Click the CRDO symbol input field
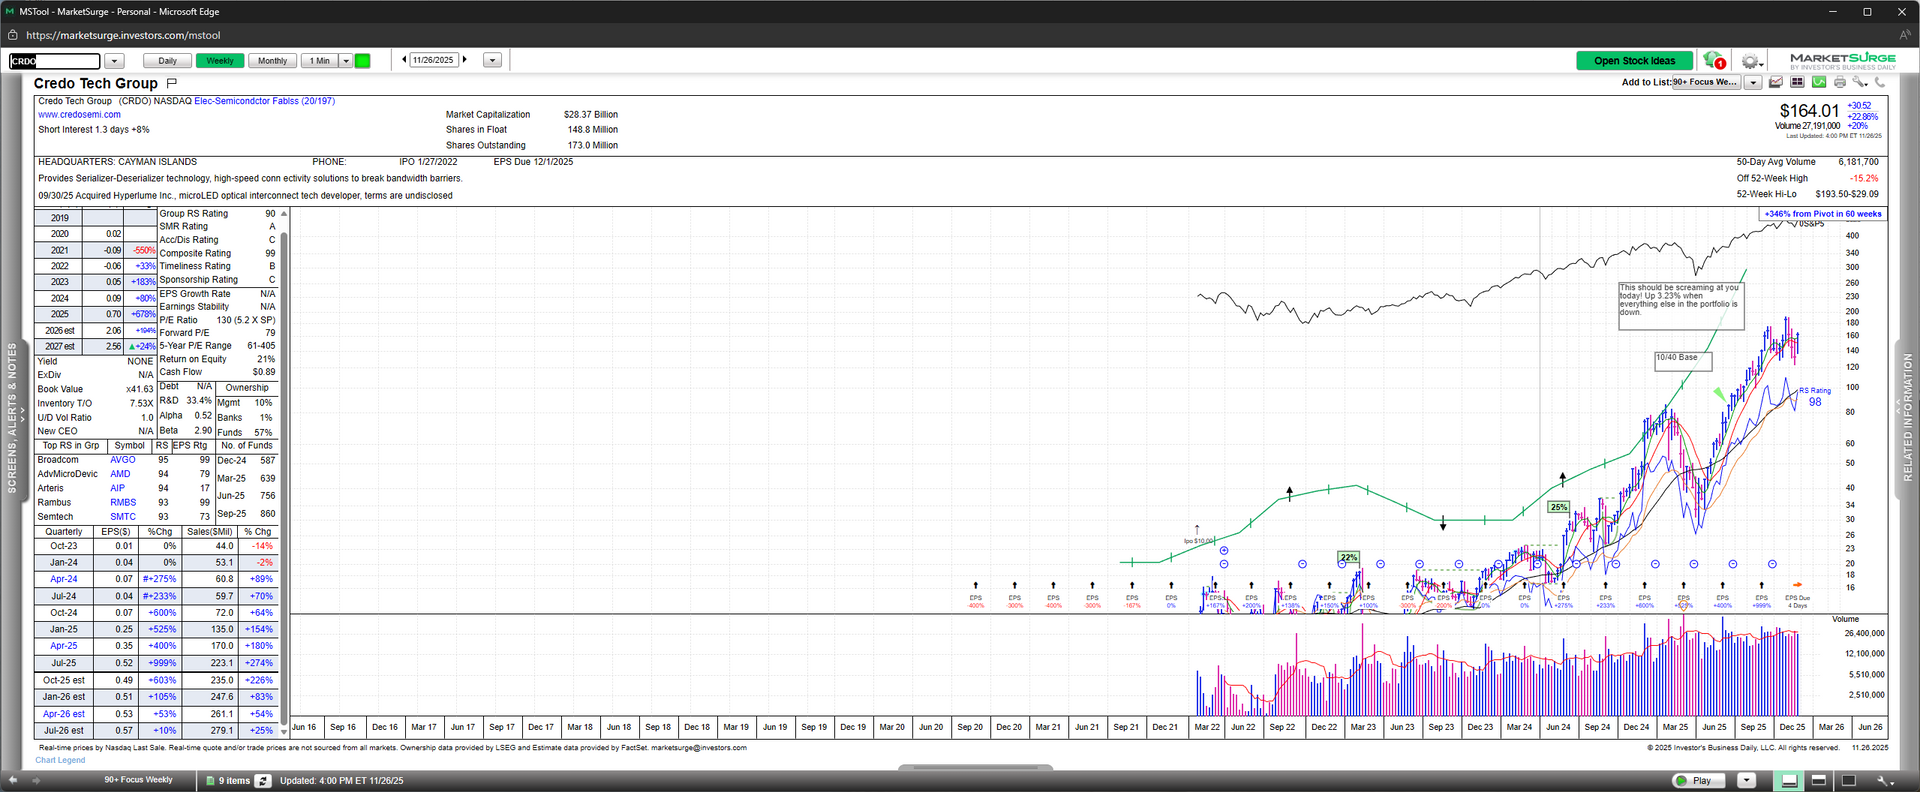1920x792 pixels. (55, 61)
